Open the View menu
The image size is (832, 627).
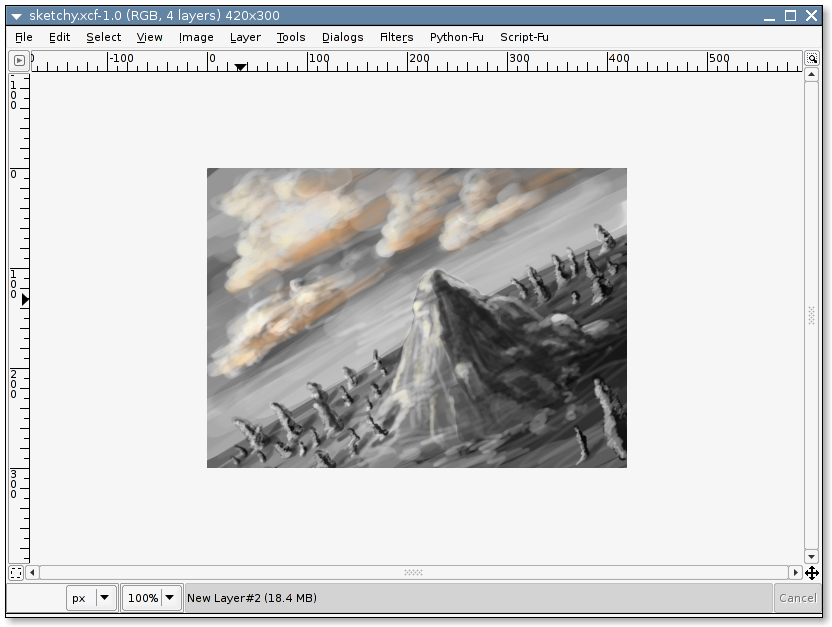149,37
